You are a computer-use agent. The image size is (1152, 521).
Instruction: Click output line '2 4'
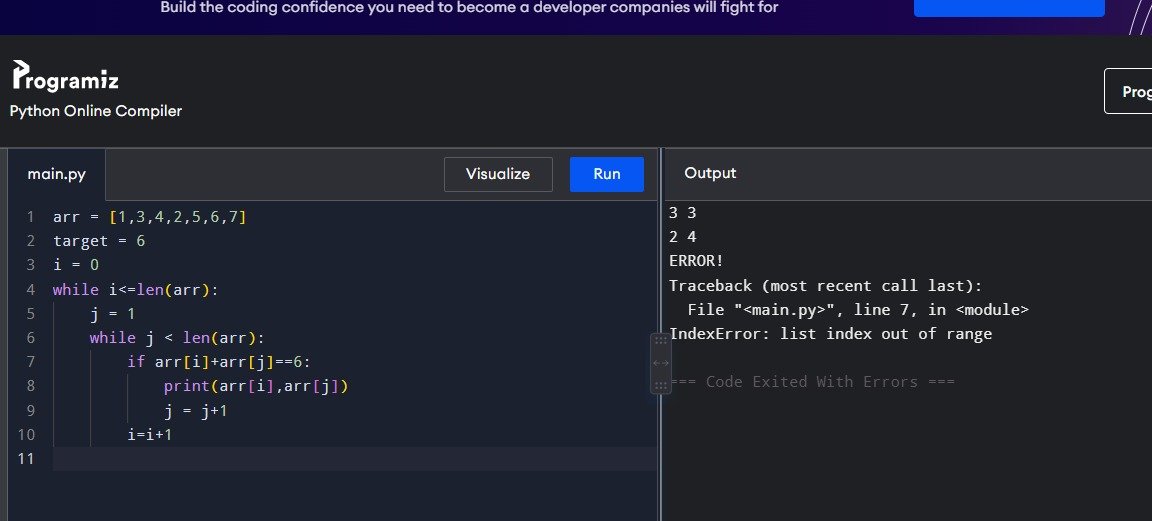[x=683, y=237]
